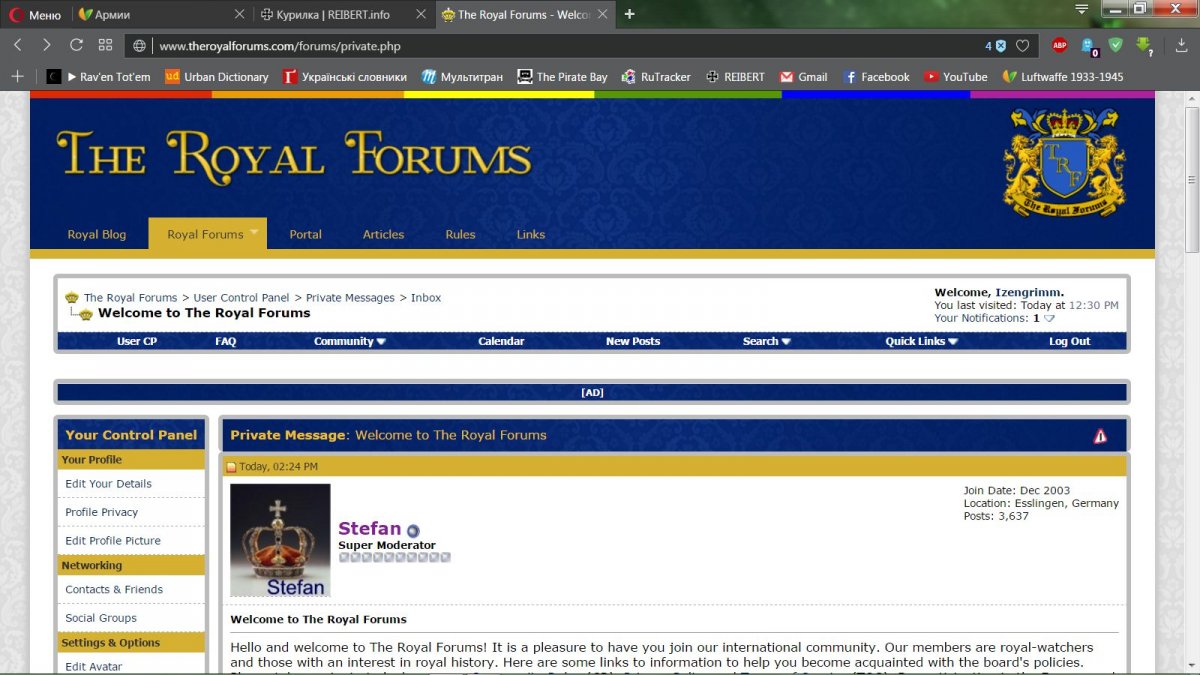Open the Opera Меню button
The height and width of the screenshot is (675, 1200).
coord(35,15)
